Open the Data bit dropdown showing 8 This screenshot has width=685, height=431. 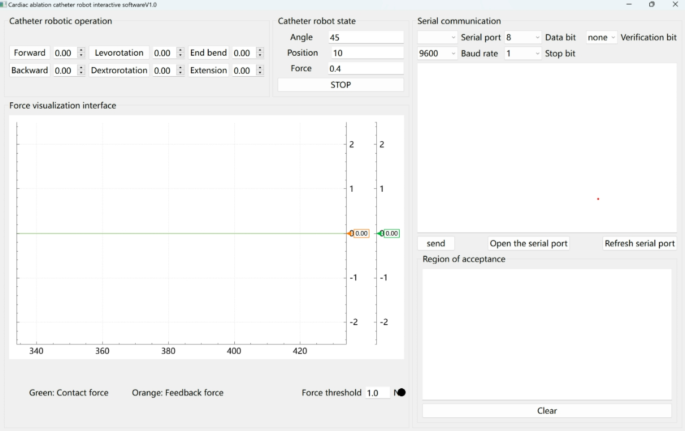[x=522, y=37]
